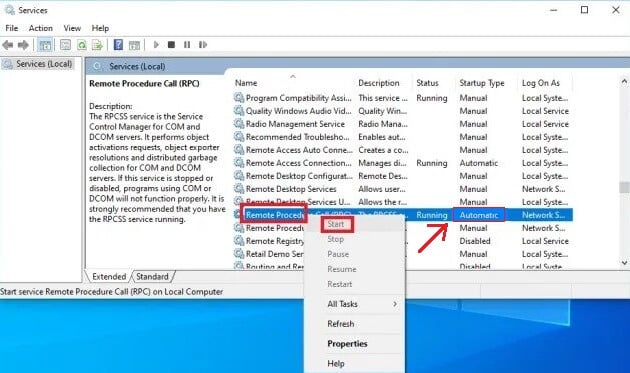Click the vertical scrollbar thumb

pyautogui.click(x=624, y=187)
